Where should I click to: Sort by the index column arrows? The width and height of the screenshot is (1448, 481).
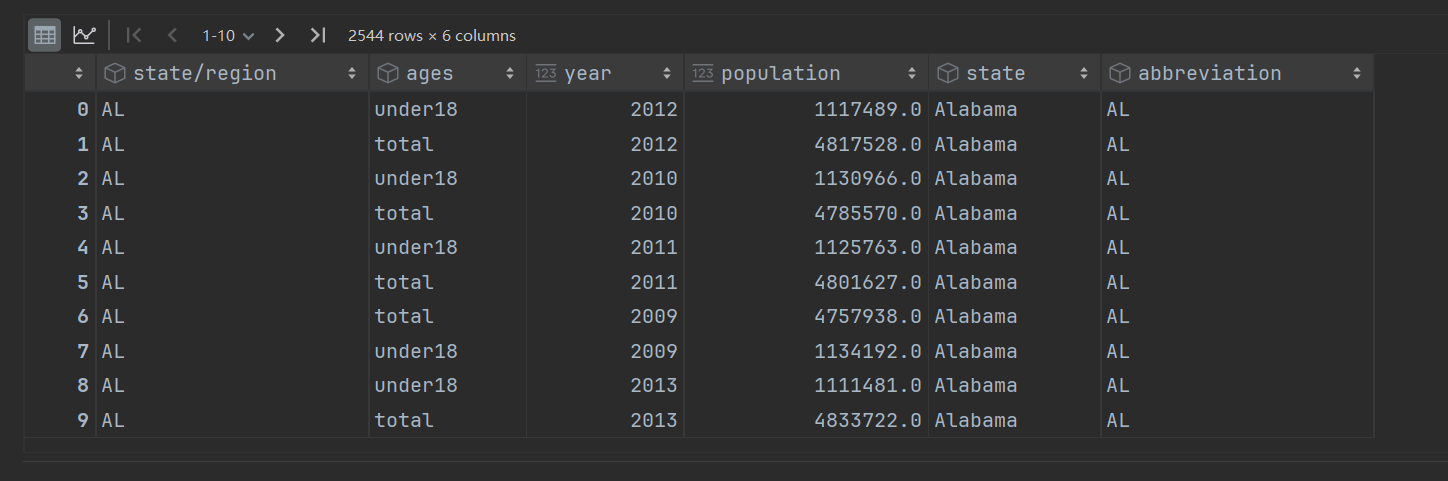click(79, 73)
